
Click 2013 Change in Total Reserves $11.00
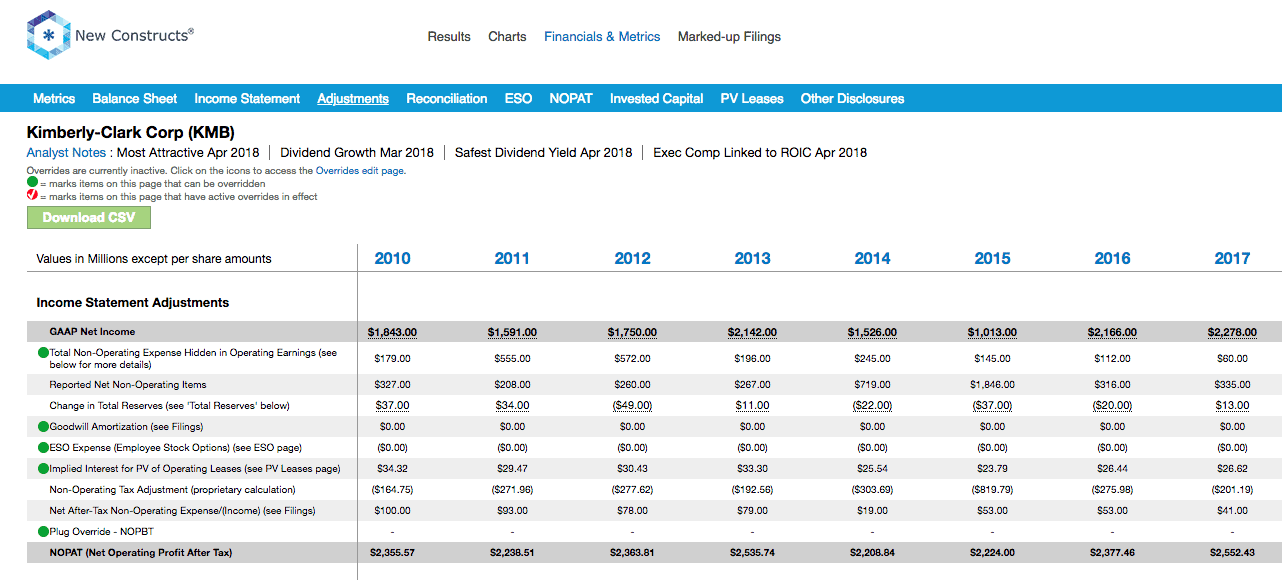752,405
